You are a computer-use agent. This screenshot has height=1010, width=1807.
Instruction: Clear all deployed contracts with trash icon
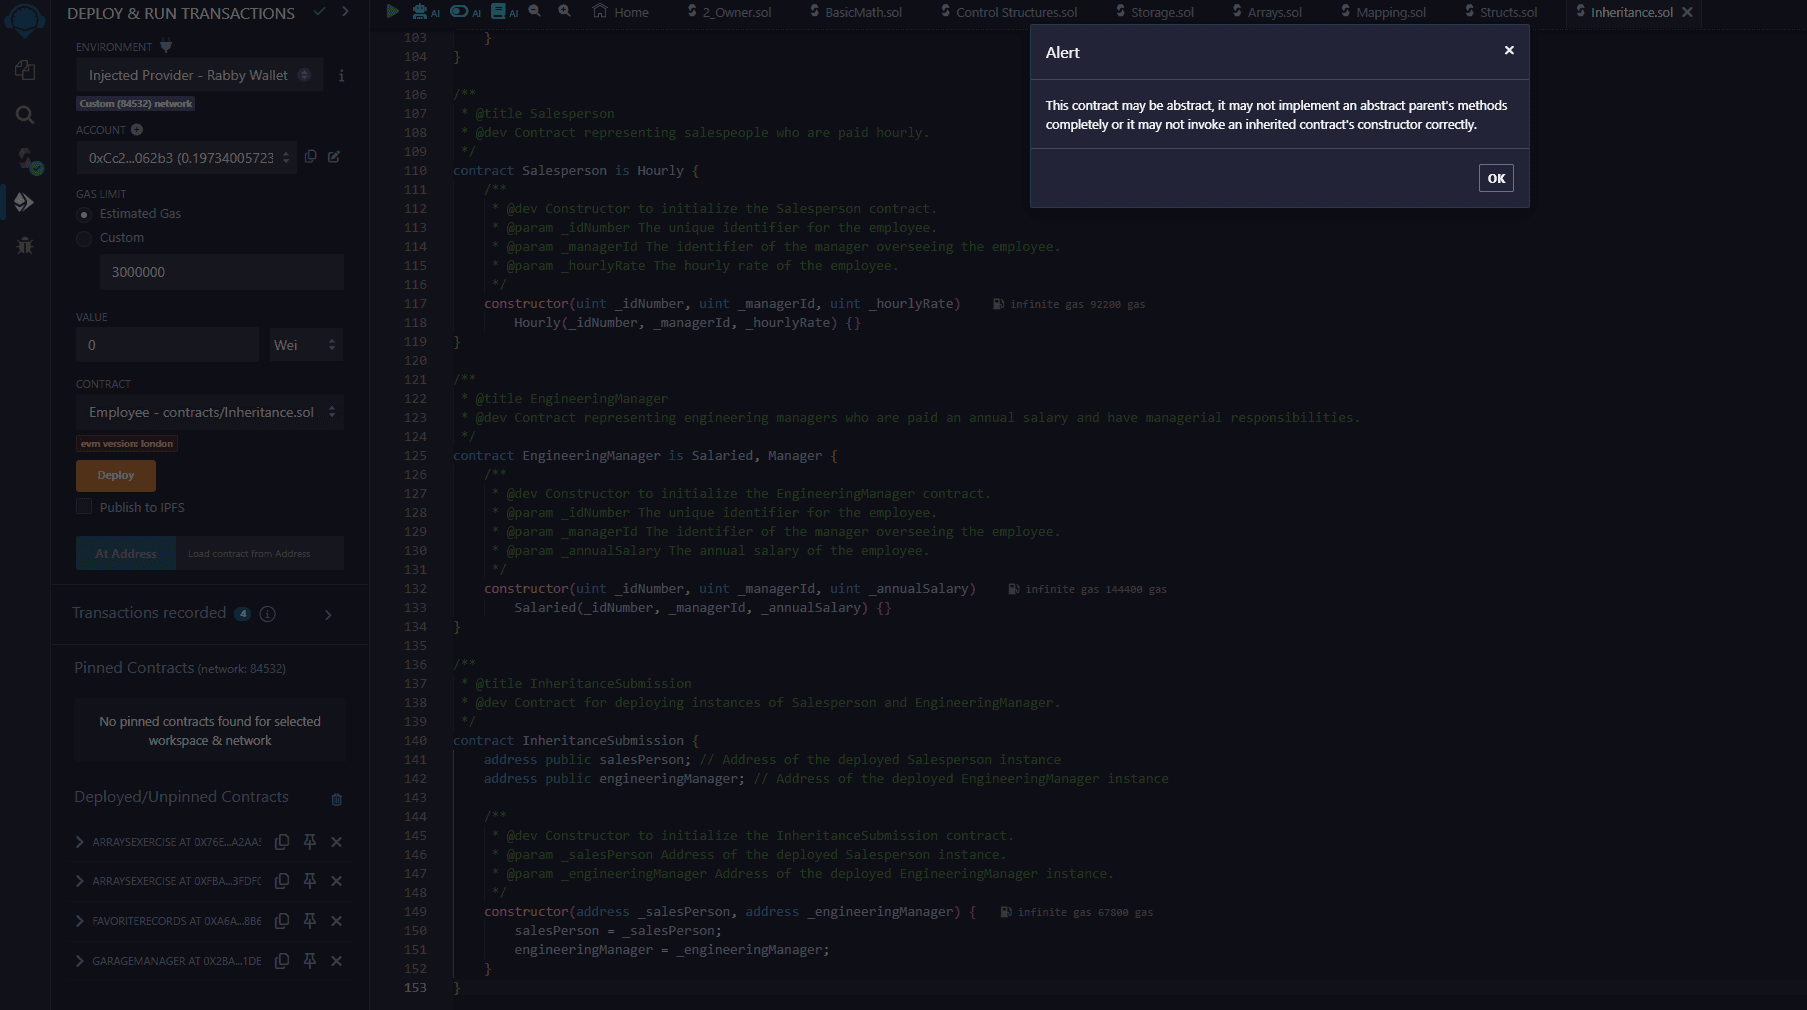point(337,799)
